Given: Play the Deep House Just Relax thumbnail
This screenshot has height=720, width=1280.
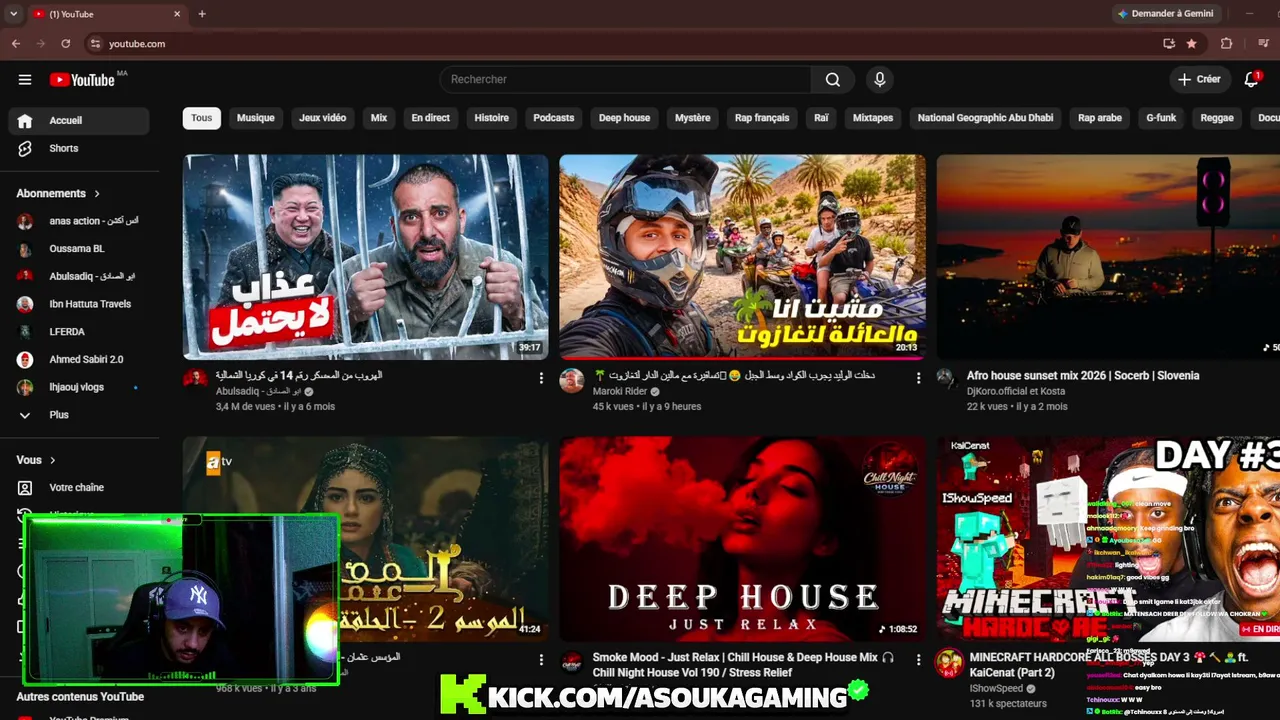Looking at the screenshot, I should [x=742, y=539].
